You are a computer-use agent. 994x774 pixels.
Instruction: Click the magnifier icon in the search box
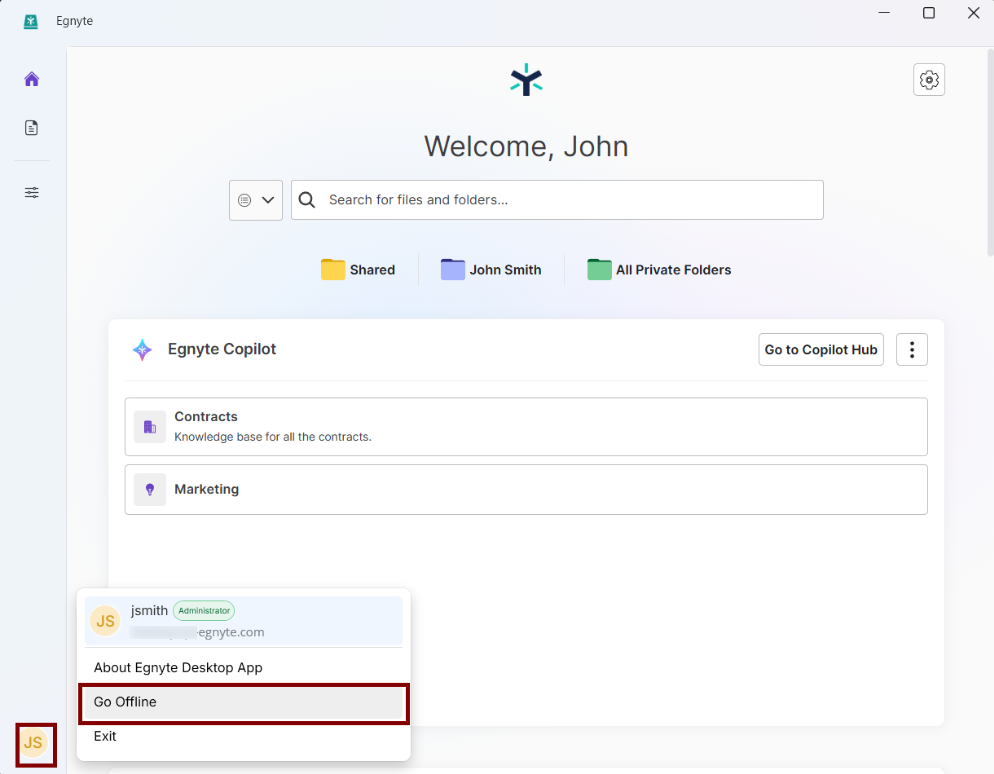pos(307,200)
